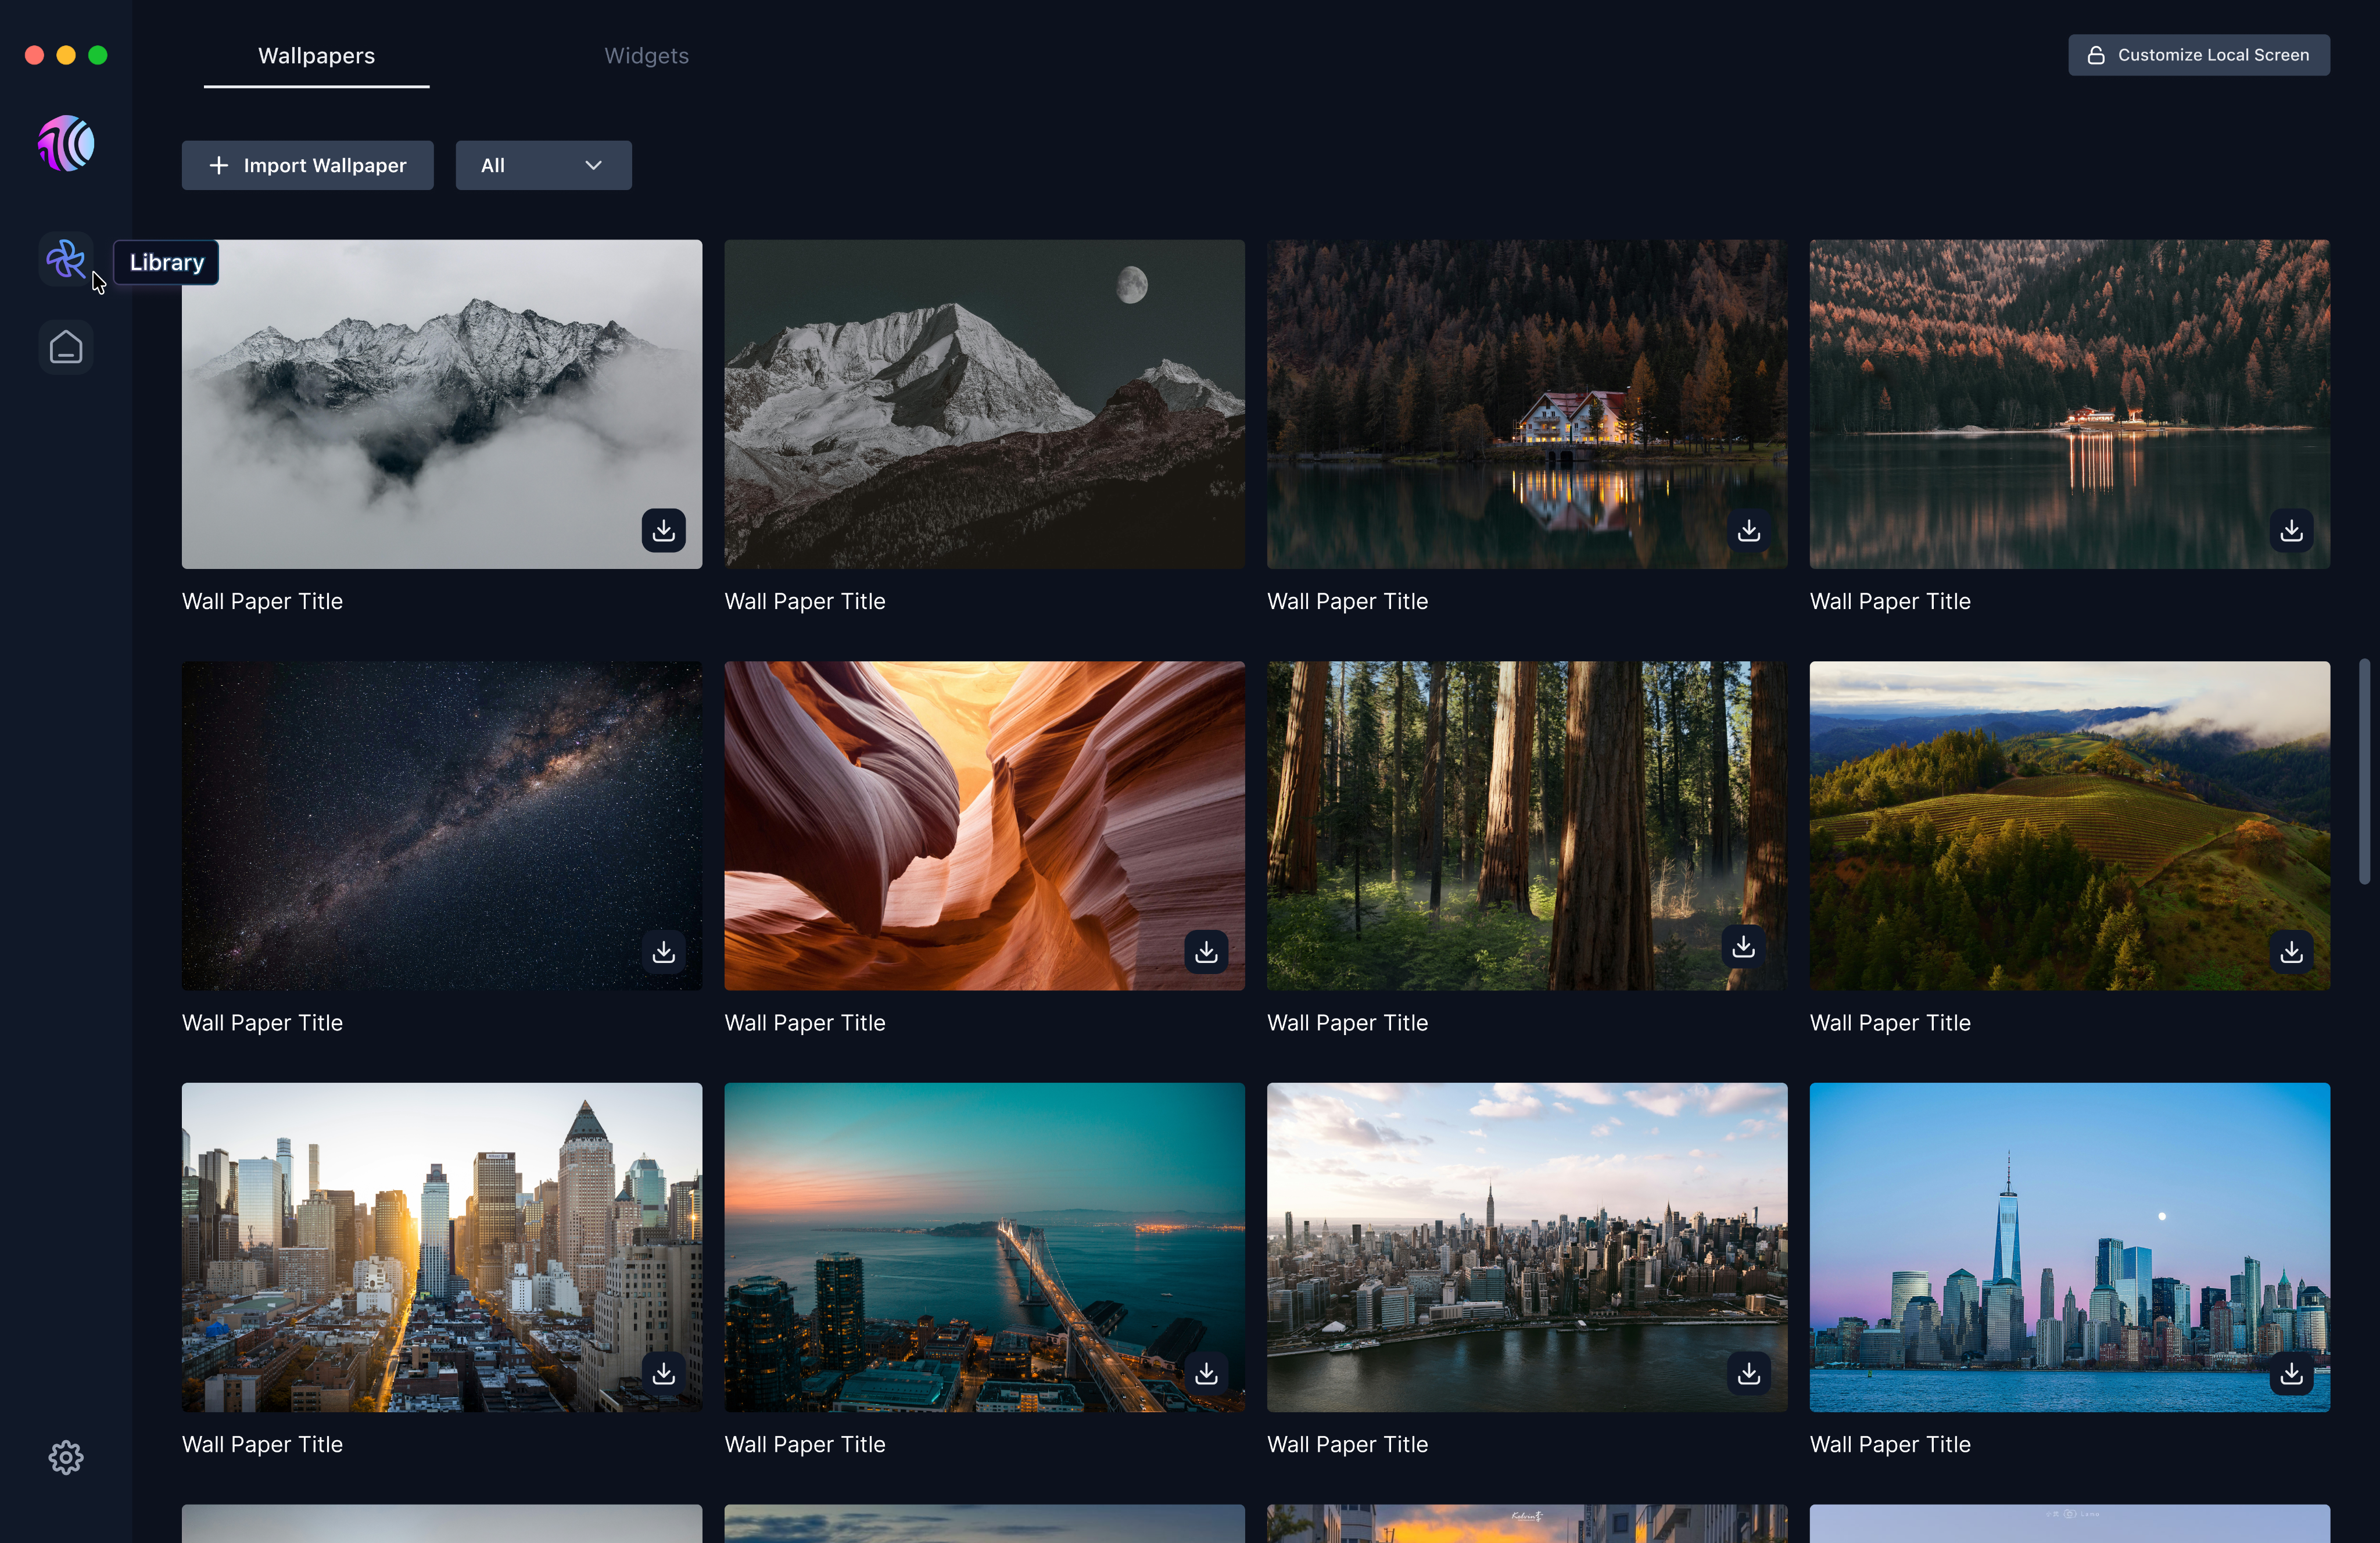The image size is (2380, 1543).
Task: Open the Manhattan aerial skyline thumbnail
Action: pos(1526,1246)
